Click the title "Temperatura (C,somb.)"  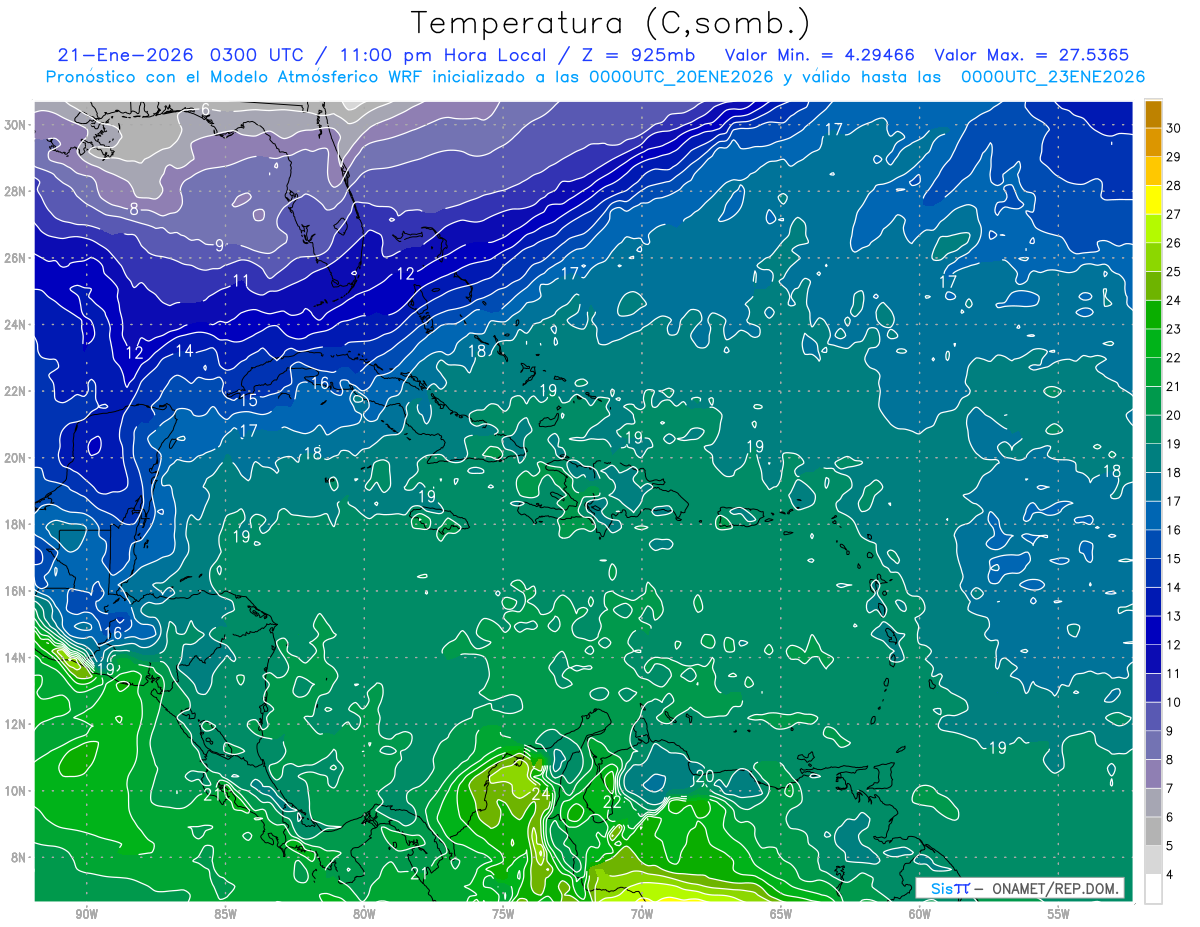click(x=610, y=23)
